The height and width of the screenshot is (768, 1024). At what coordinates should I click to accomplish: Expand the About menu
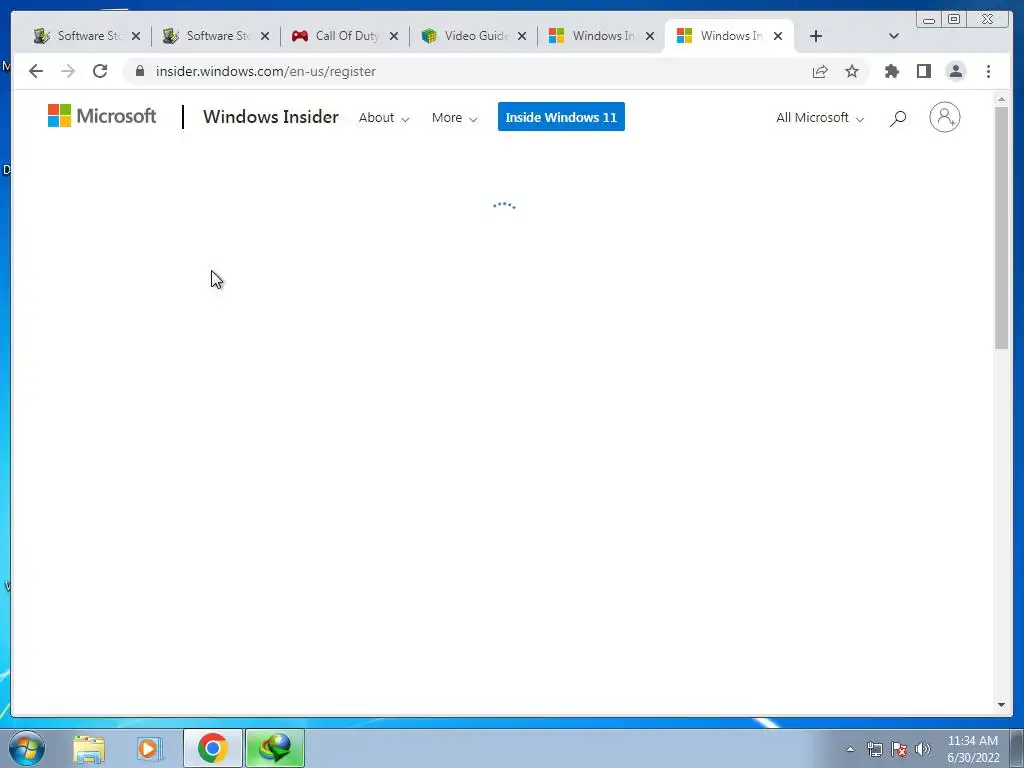point(384,118)
